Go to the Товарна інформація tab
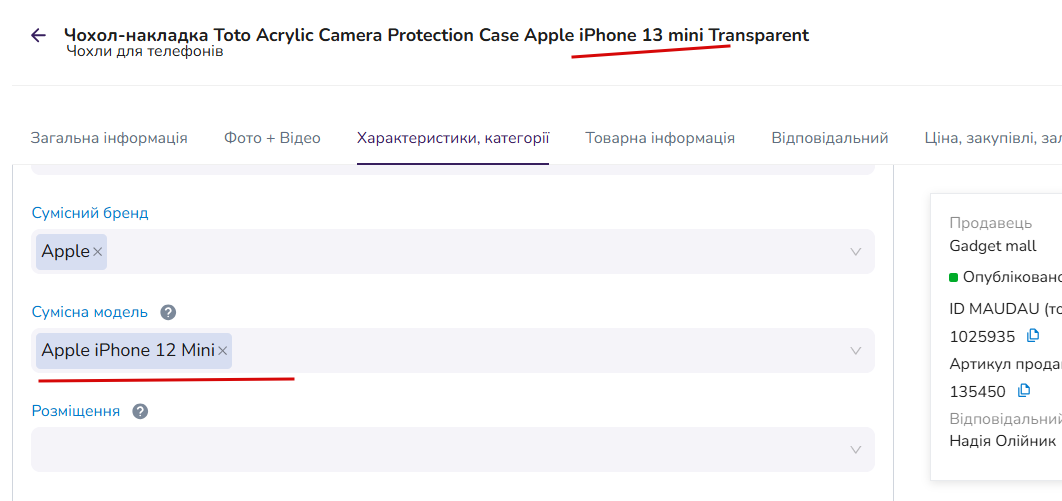This screenshot has height=501, width=1062. click(x=660, y=138)
